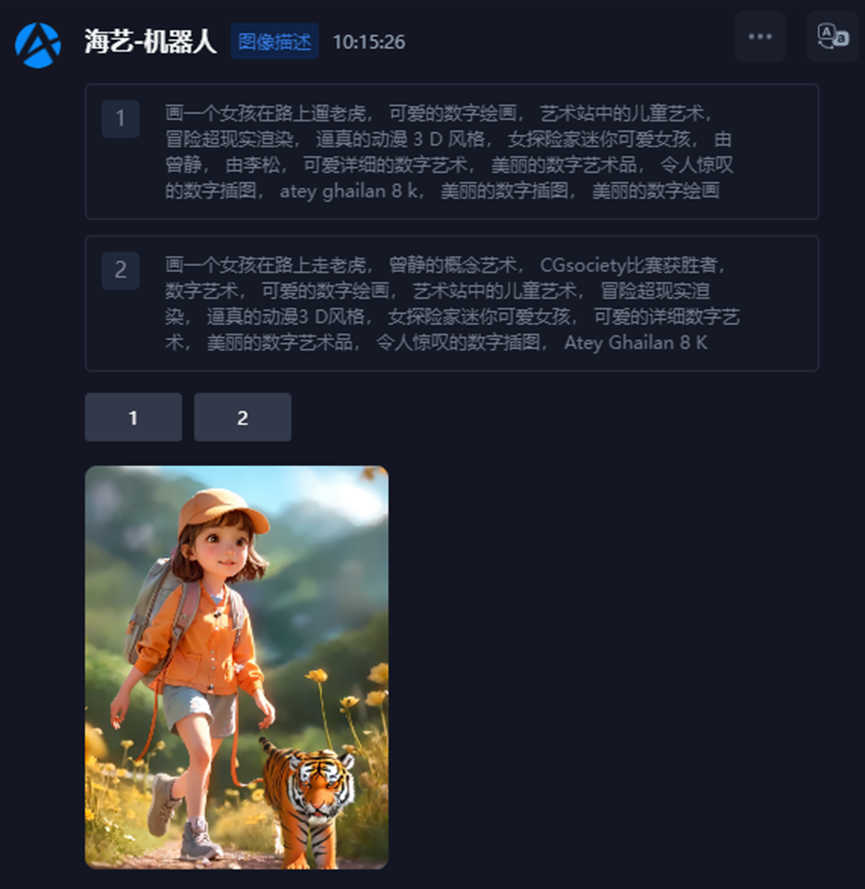Image resolution: width=865 pixels, height=889 pixels.
Task: Click the girl's orange cap in image
Action: (222, 511)
